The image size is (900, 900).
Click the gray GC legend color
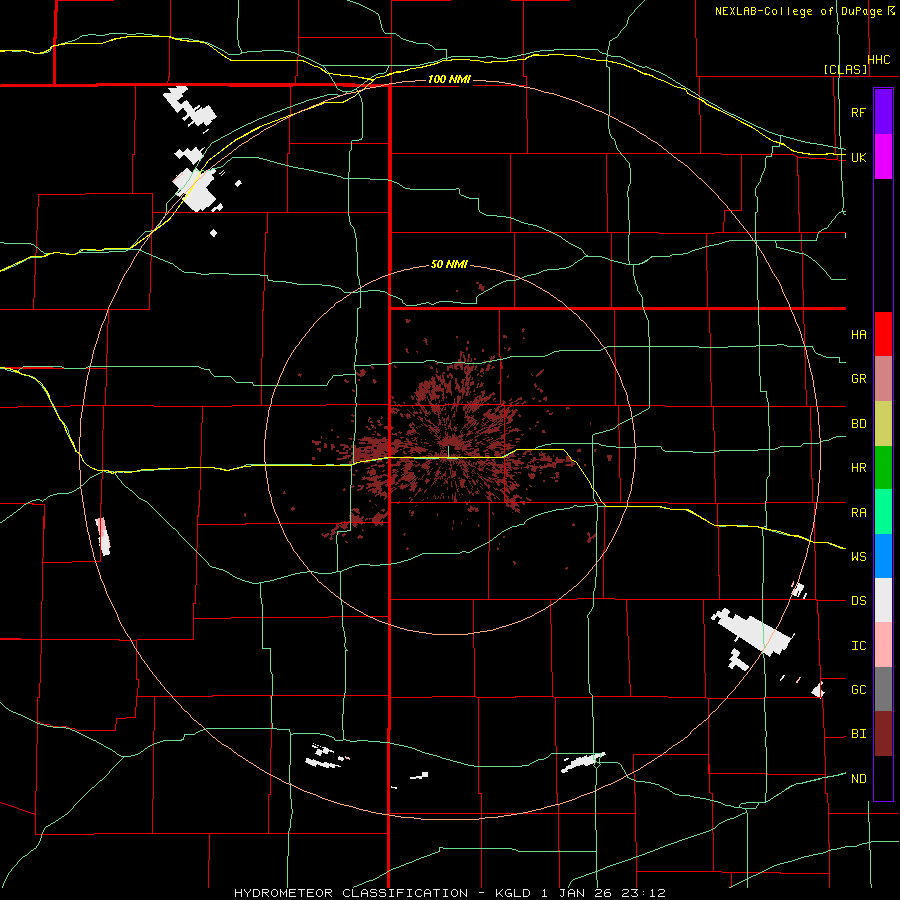(x=883, y=689)
